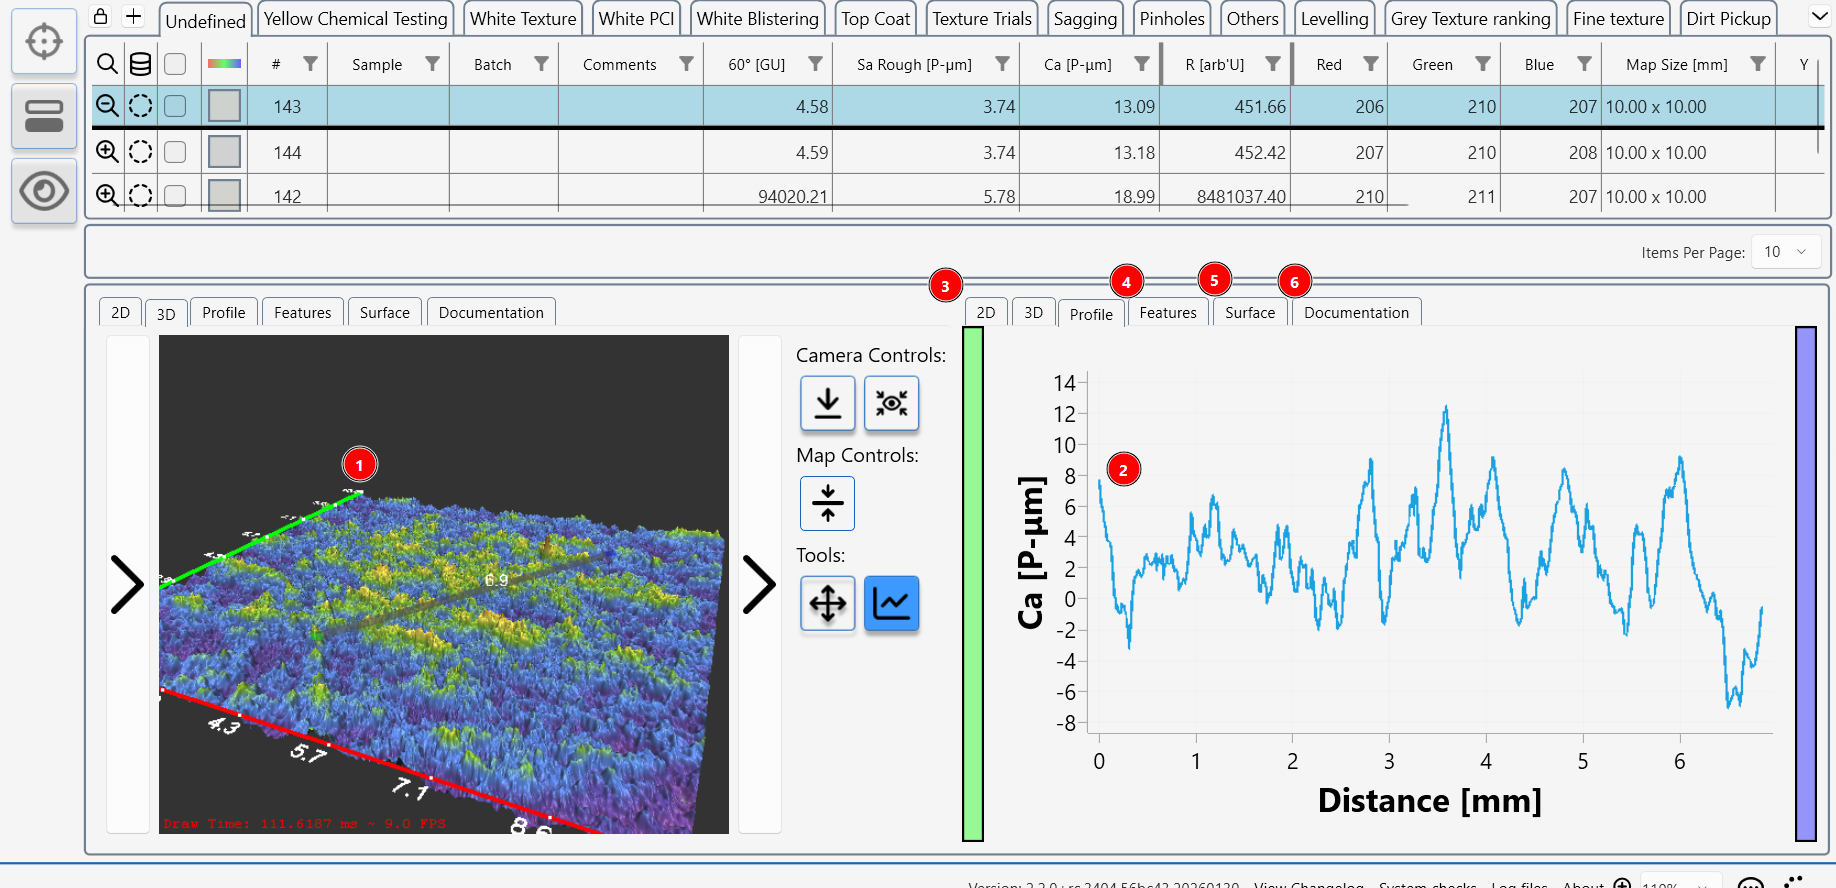The image size is (1836, 888).
Task: Click the color swatch for row 144
Action: tap(224, 152)
